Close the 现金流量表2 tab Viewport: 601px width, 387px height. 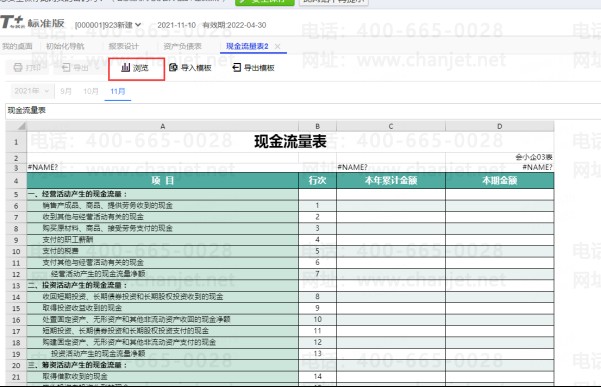pyautogui.click(x=278, y=46)
